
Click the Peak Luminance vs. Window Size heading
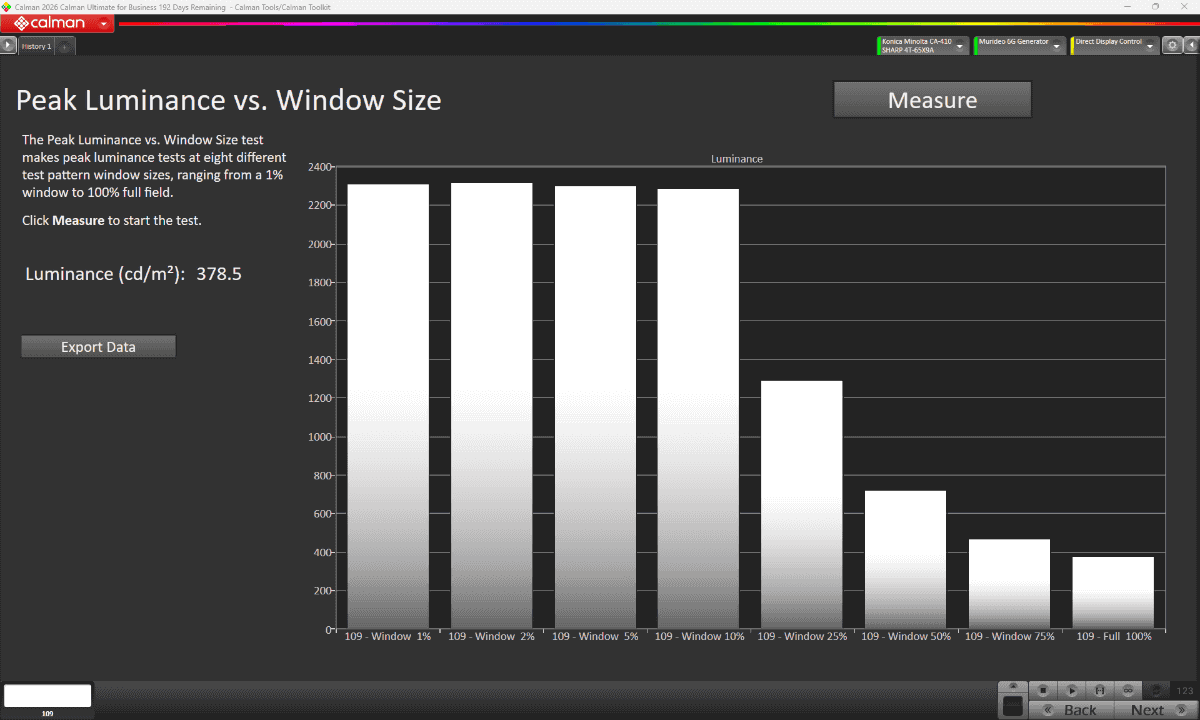229,100
